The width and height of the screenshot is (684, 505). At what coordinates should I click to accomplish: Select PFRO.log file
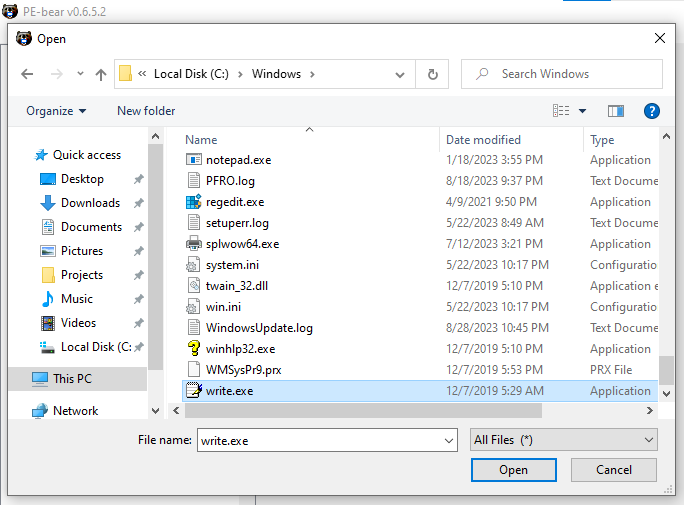(x=230, y=181)
